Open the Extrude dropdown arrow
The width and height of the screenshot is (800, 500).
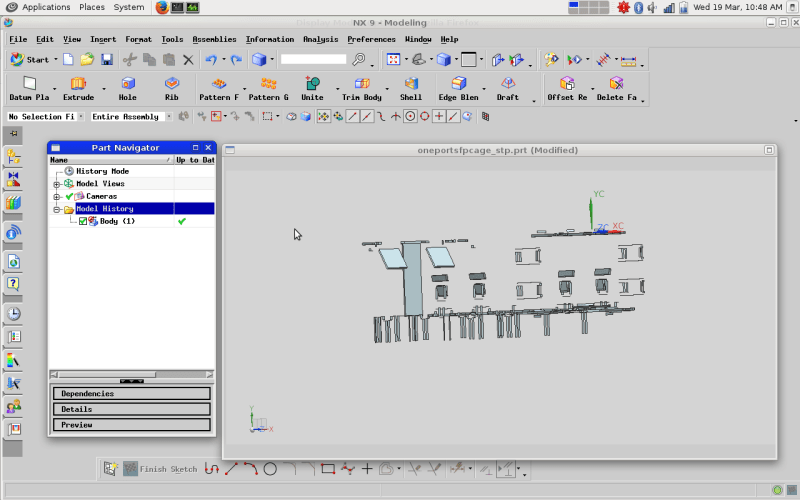tap(104, 89)
